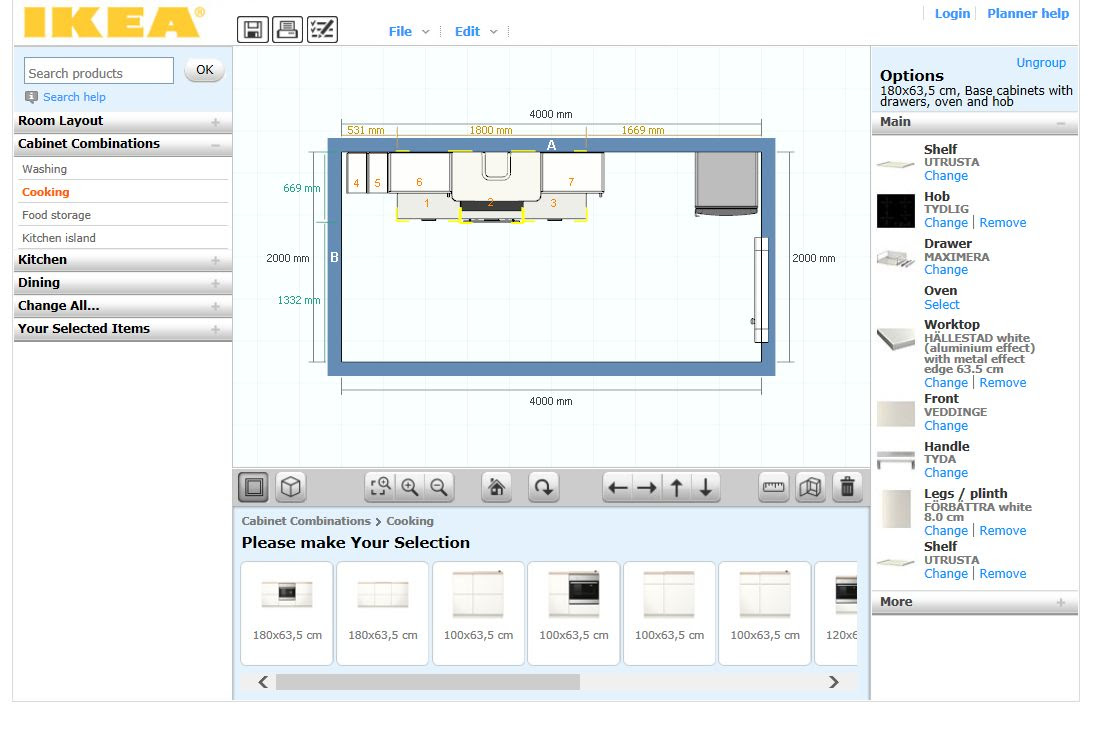Expand the Room Layout section

pos(123,121)
